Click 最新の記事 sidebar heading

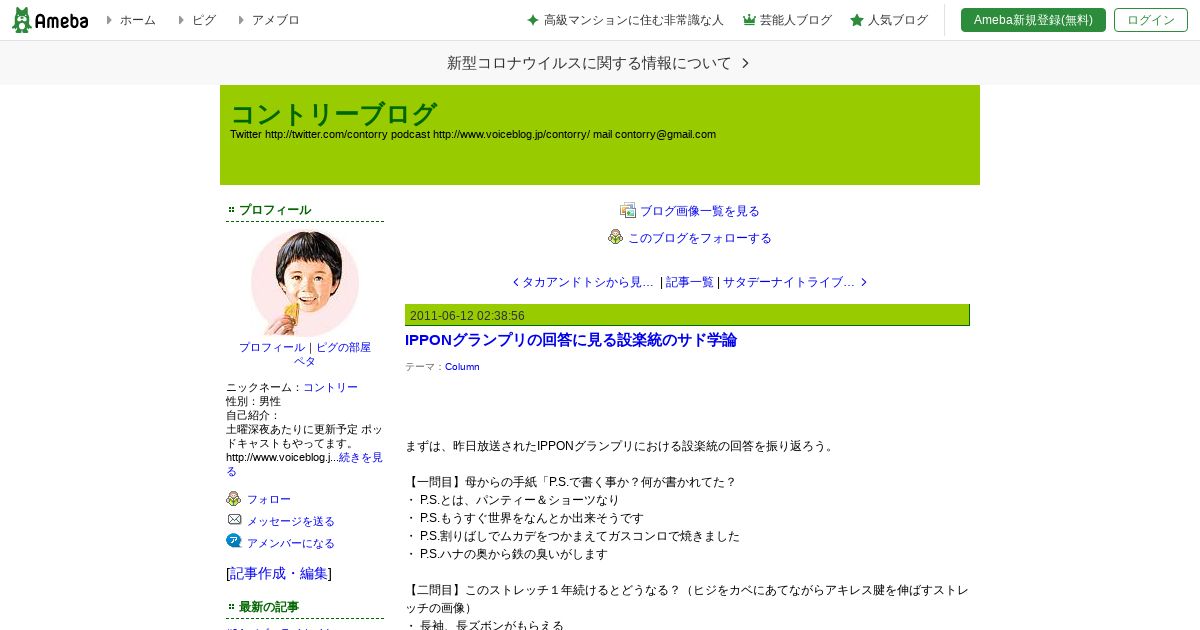tap(269, 607)
